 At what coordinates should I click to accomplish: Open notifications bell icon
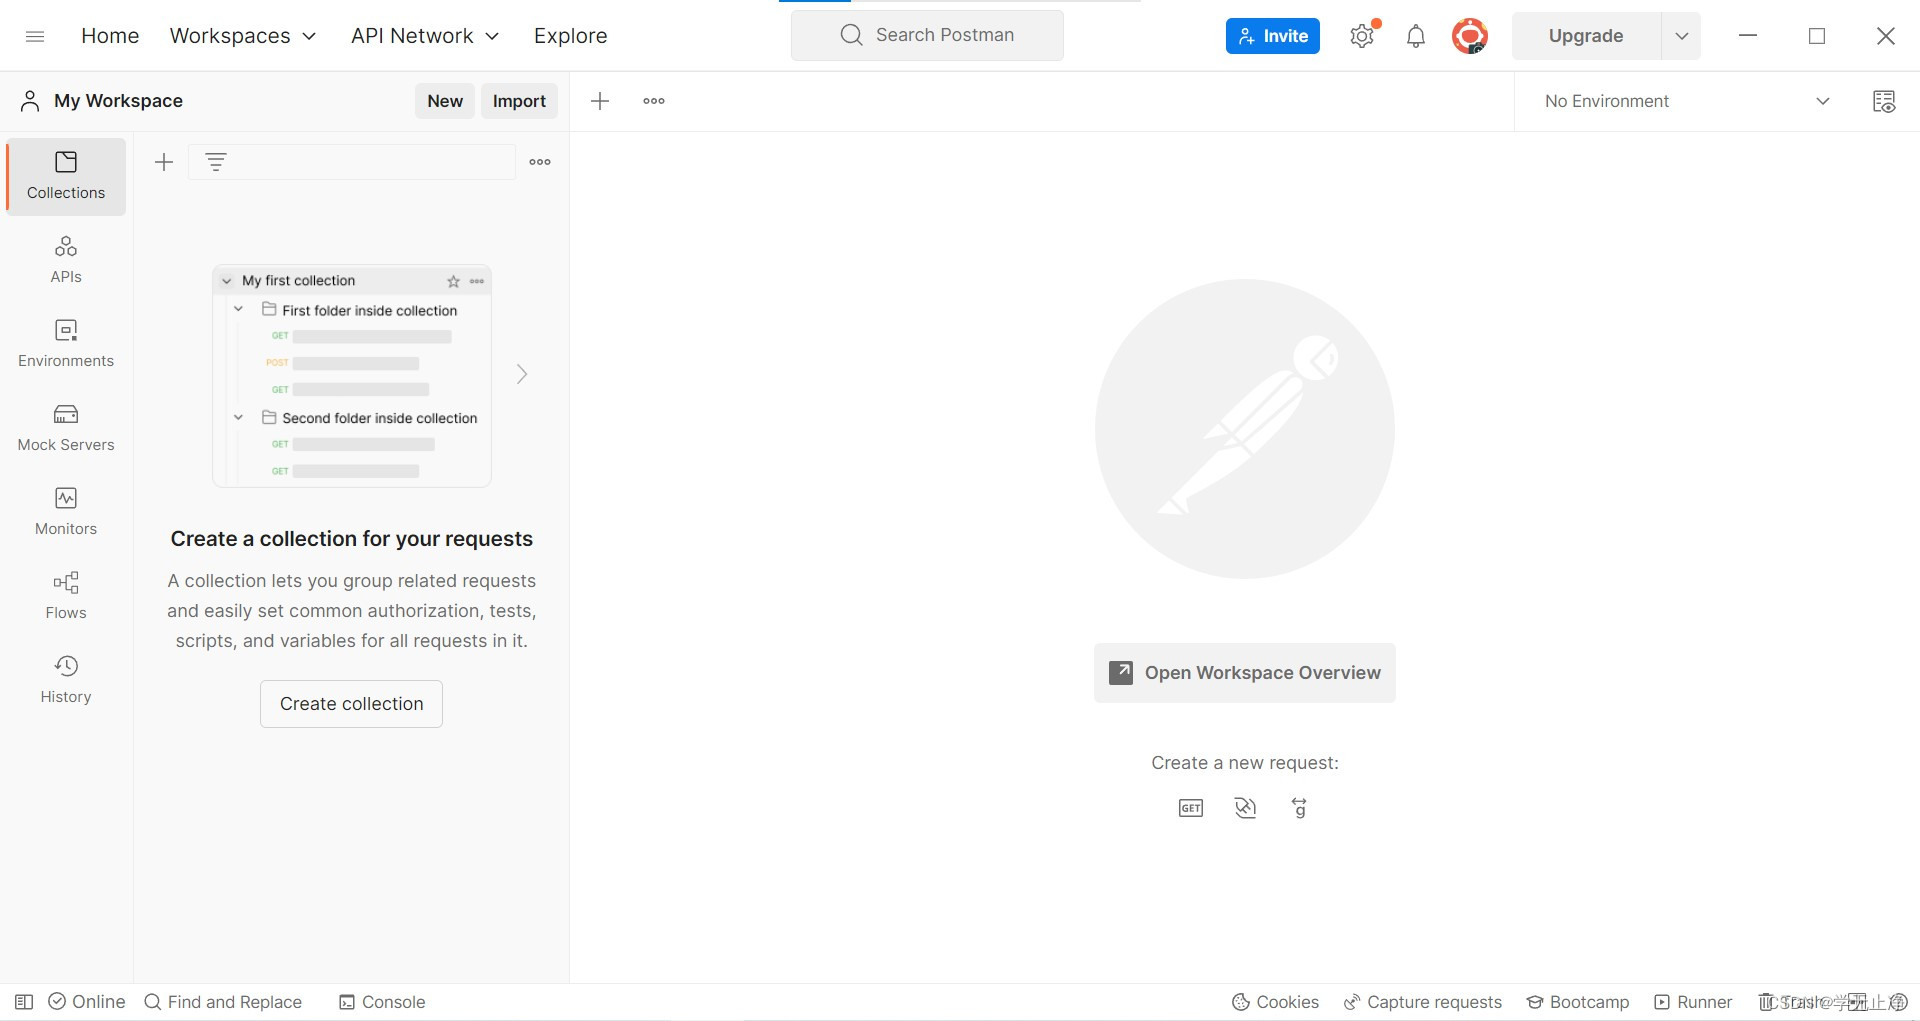click(x=1416, y=36)
